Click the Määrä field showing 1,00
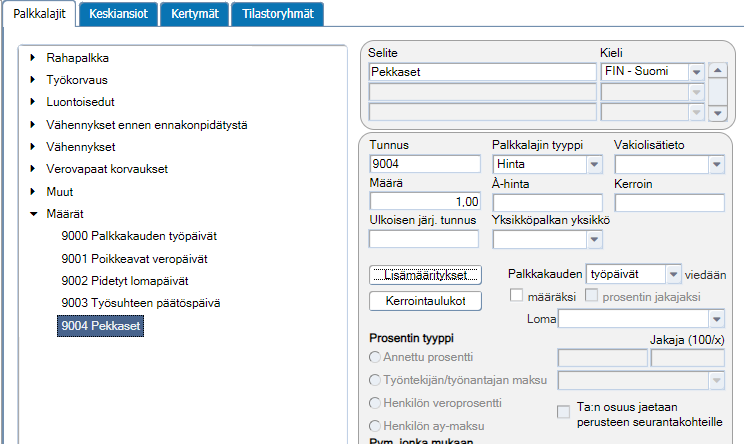 point(425,202)
